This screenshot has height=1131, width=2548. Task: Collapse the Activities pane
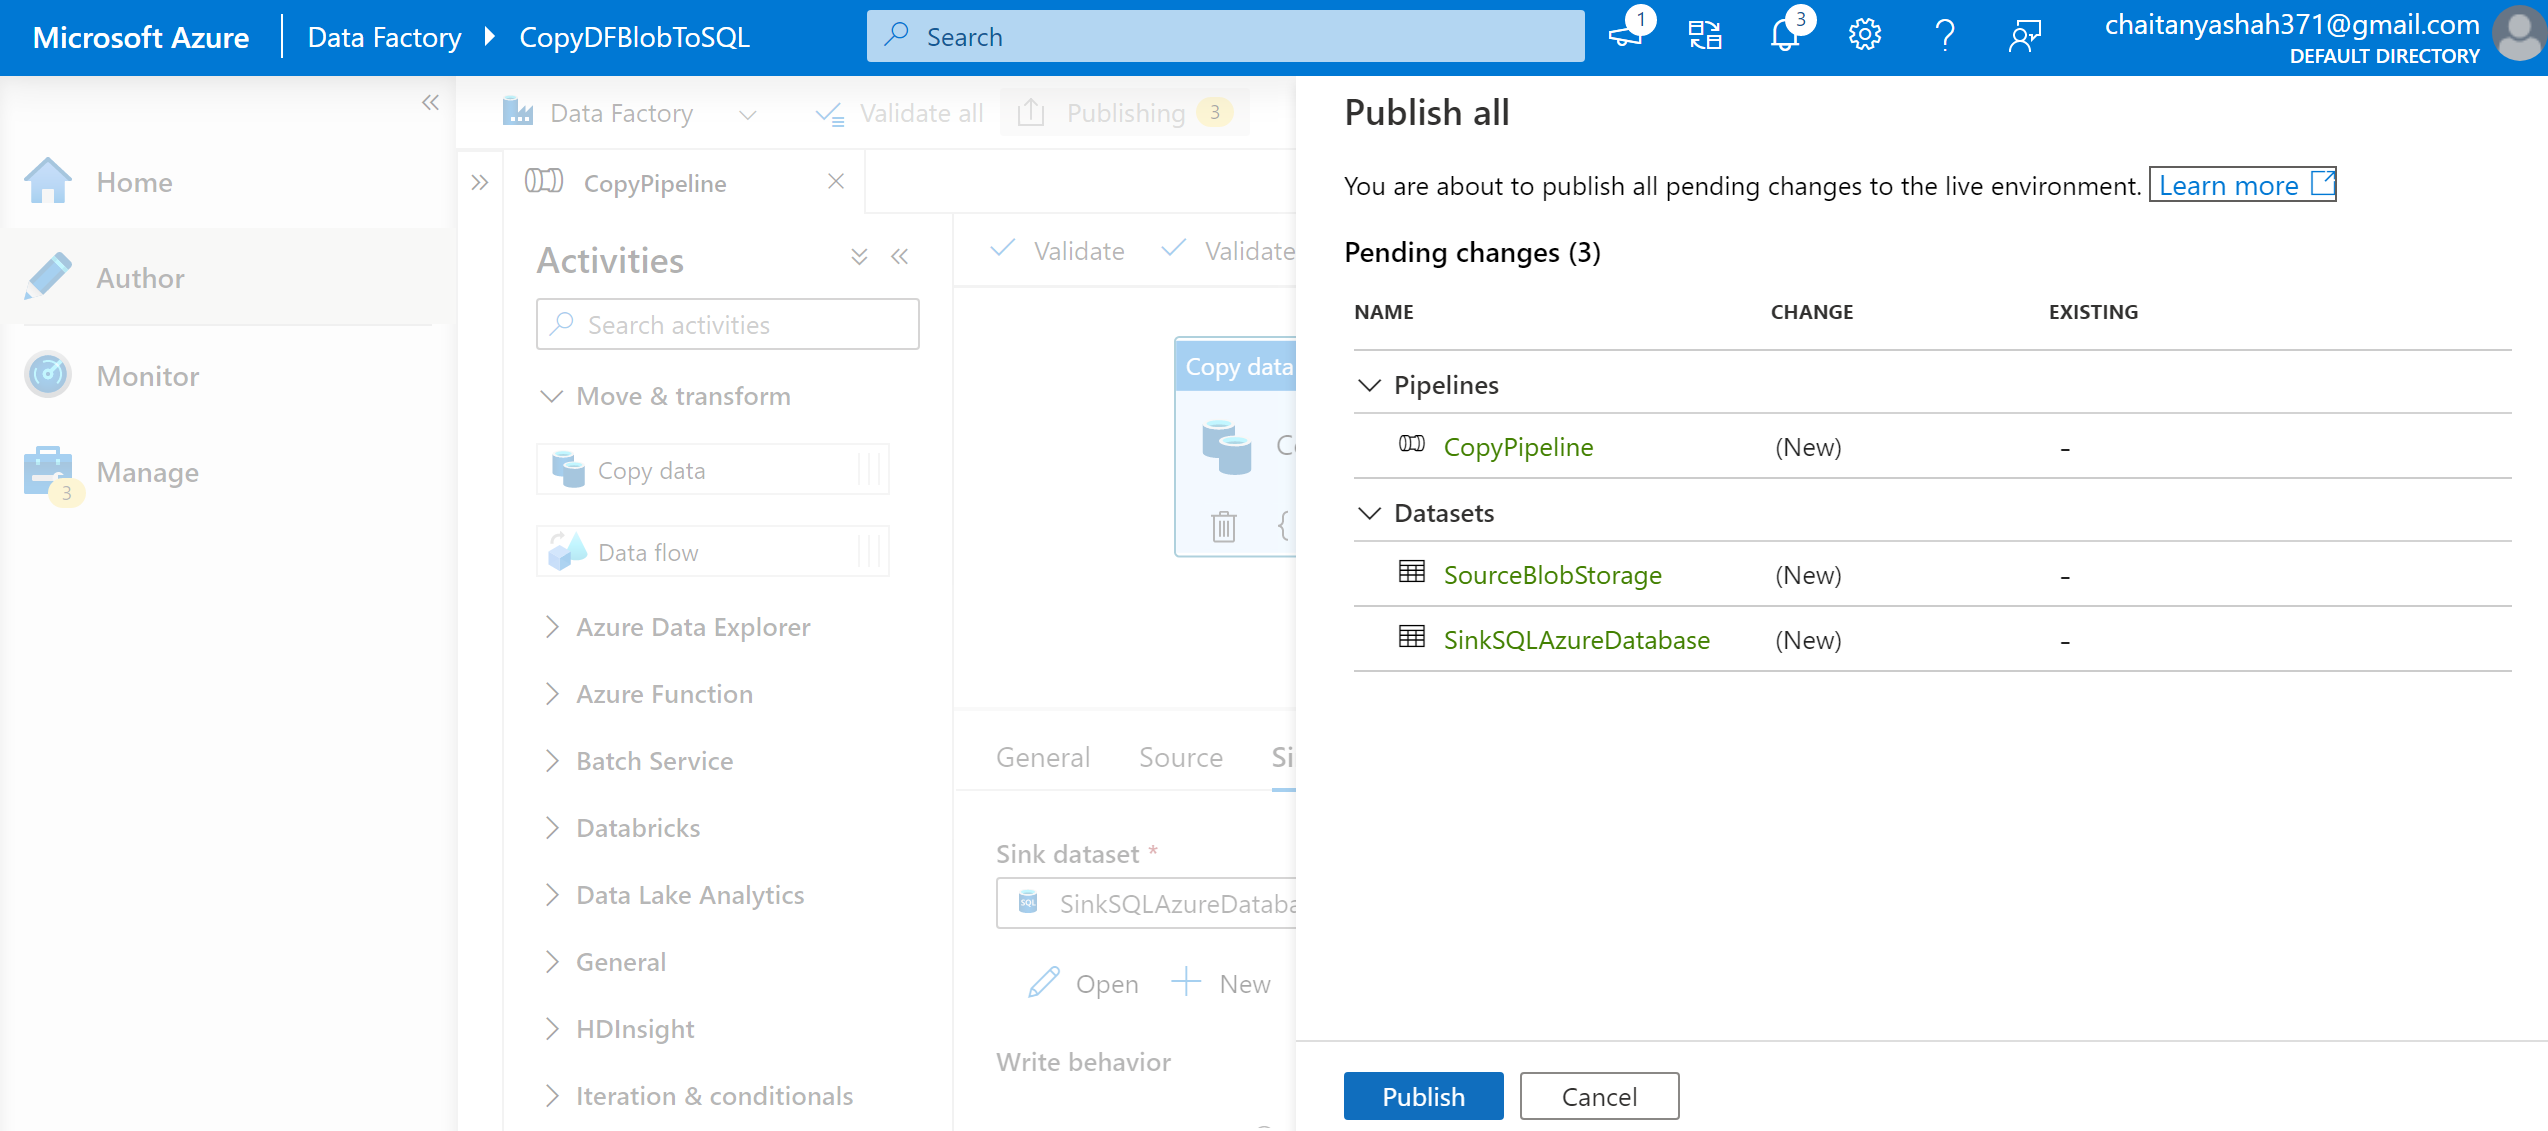tap(899, 257)
